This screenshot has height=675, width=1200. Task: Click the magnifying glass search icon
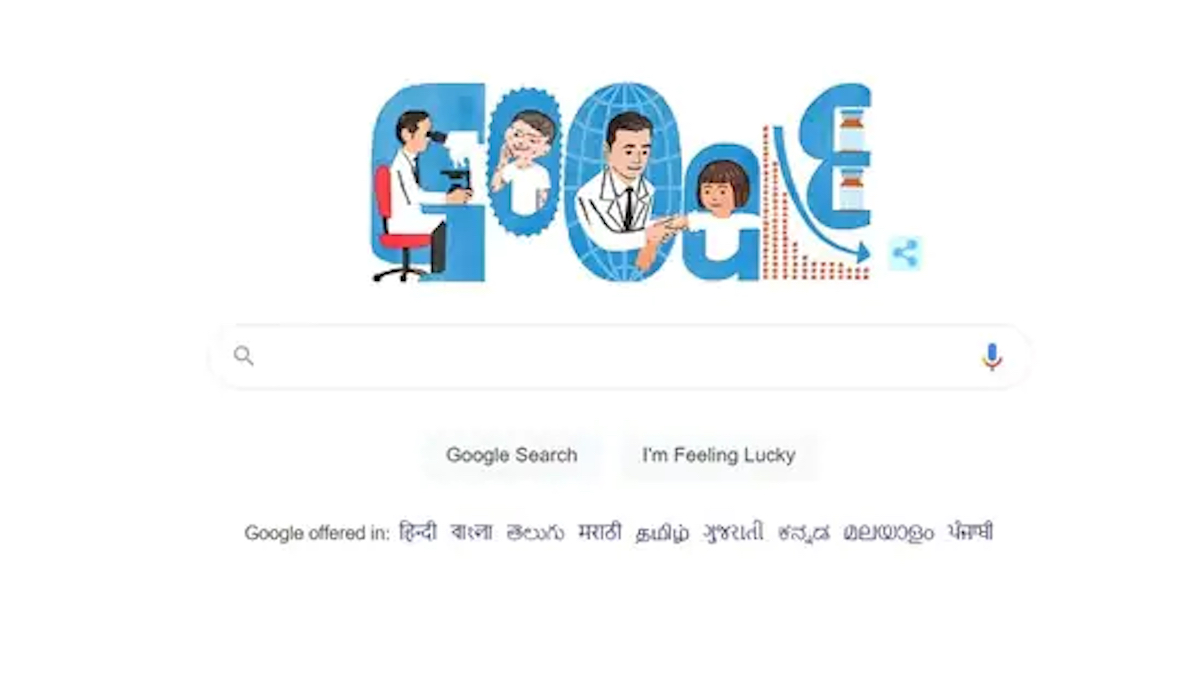click(x=244, y=355)
